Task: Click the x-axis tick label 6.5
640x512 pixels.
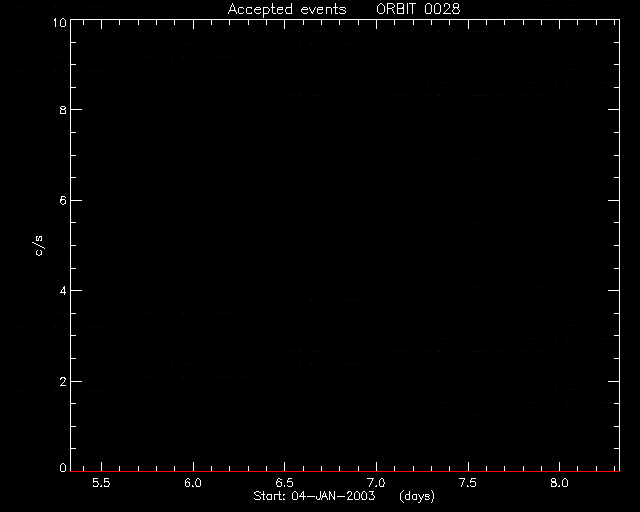Action: click(x=284, y=483)
